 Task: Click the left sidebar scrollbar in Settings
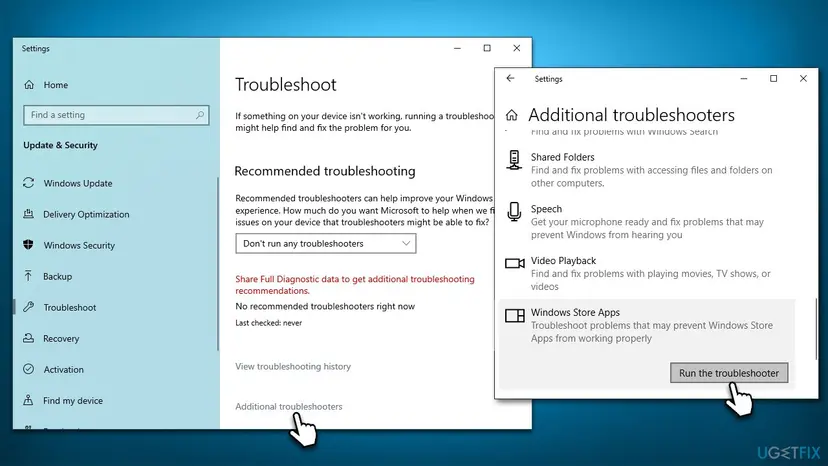pos(218,264)
